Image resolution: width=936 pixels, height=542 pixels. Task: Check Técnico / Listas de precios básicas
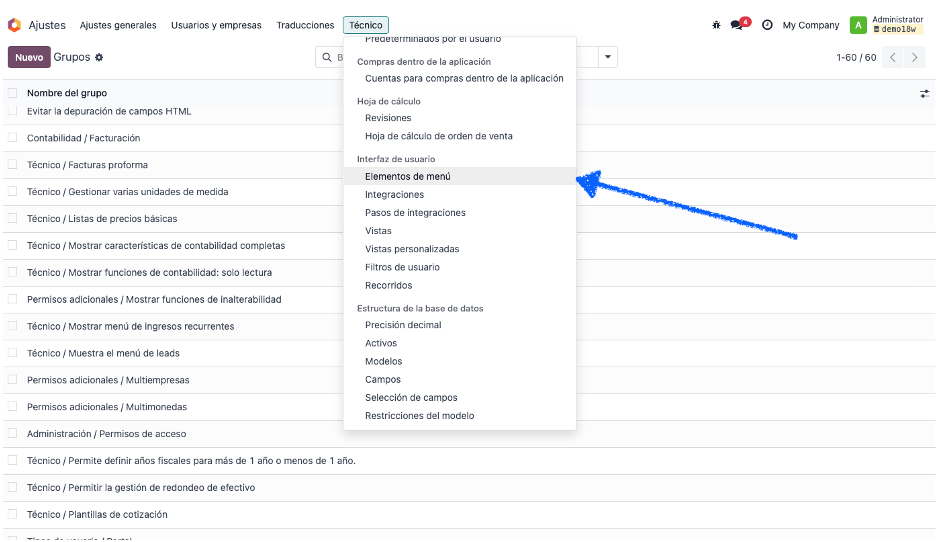(13, 218)
